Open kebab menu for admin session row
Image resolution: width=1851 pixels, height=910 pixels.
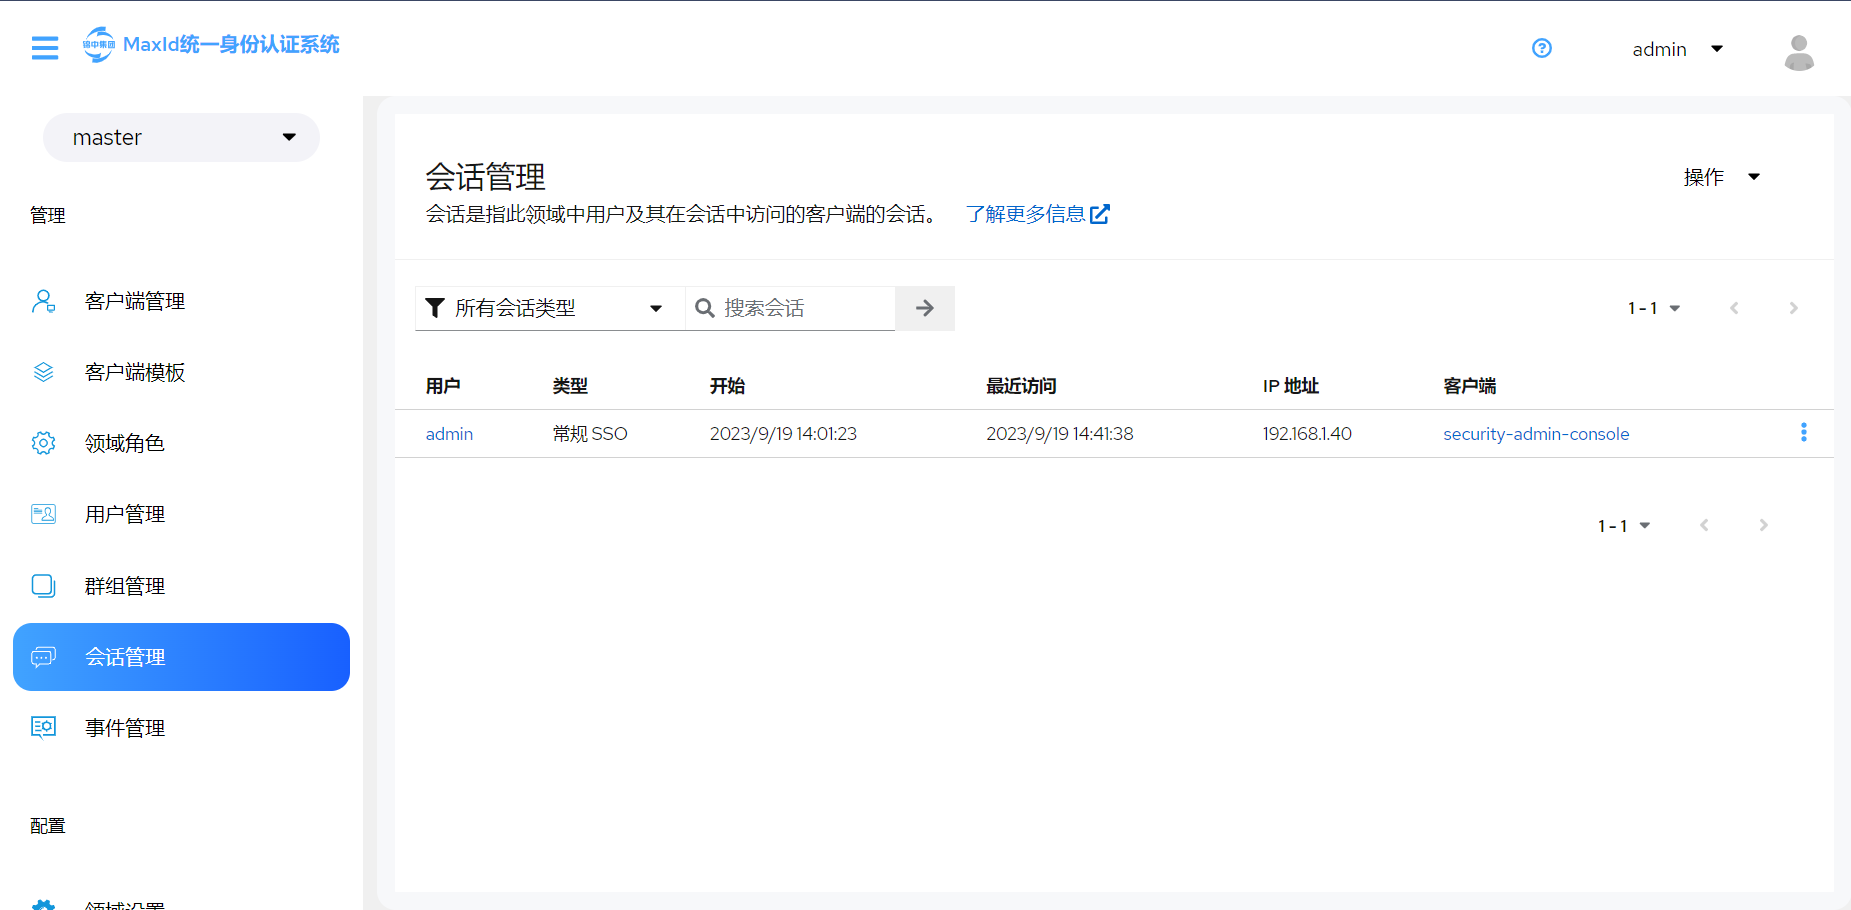[1804, 432]
